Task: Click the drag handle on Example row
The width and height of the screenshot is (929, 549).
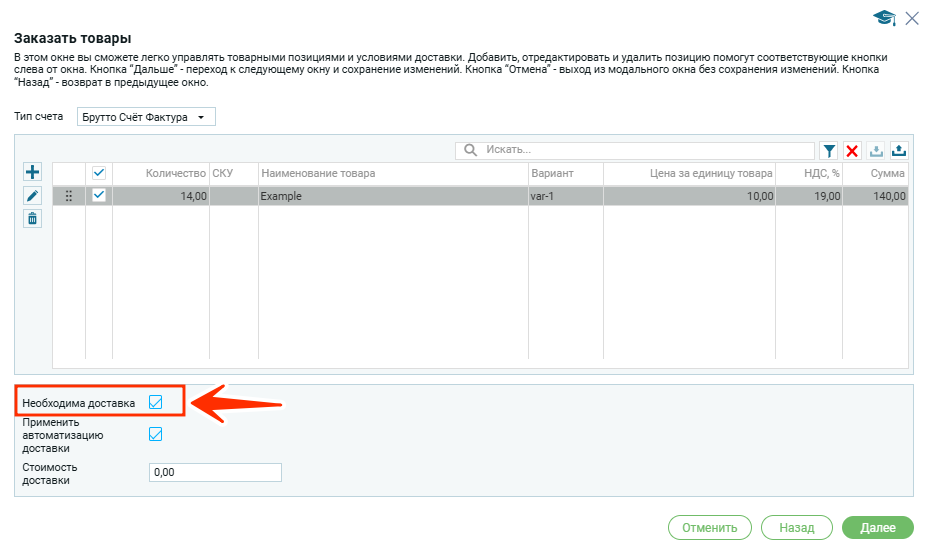Action: click(69, 196)
